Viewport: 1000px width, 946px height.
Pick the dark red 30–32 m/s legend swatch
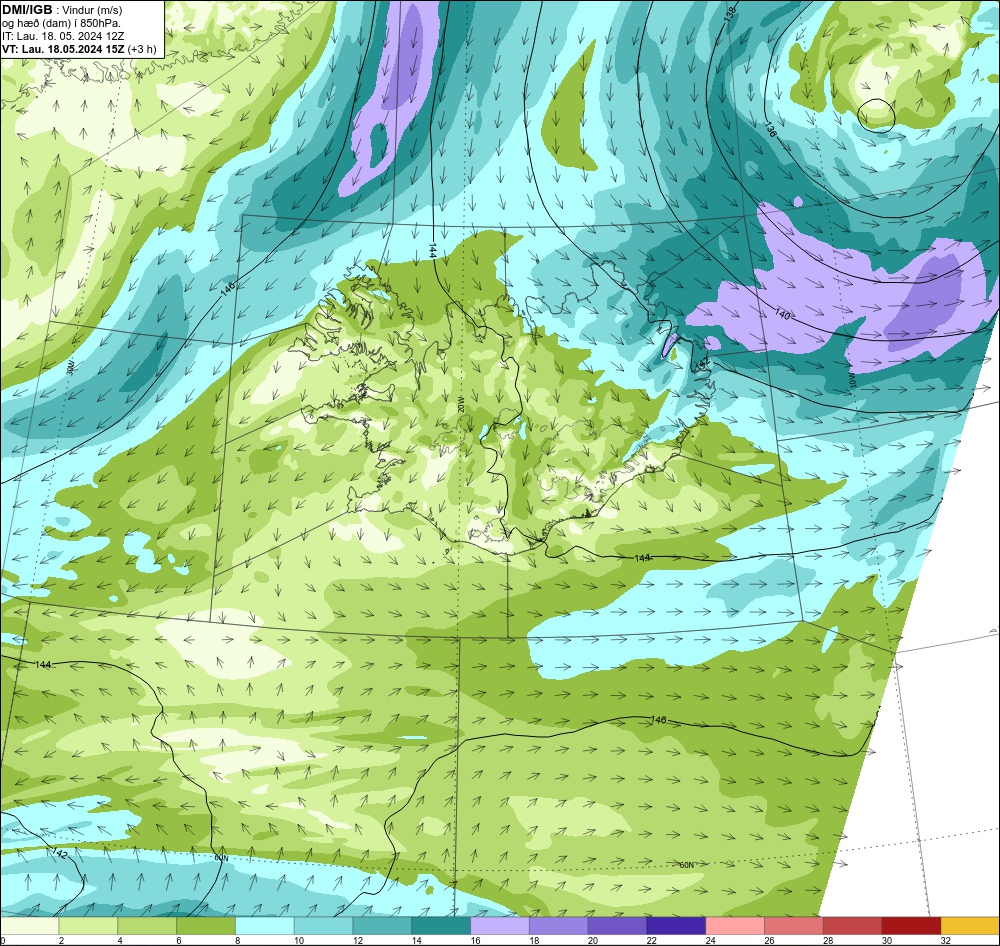coord(911,926)
